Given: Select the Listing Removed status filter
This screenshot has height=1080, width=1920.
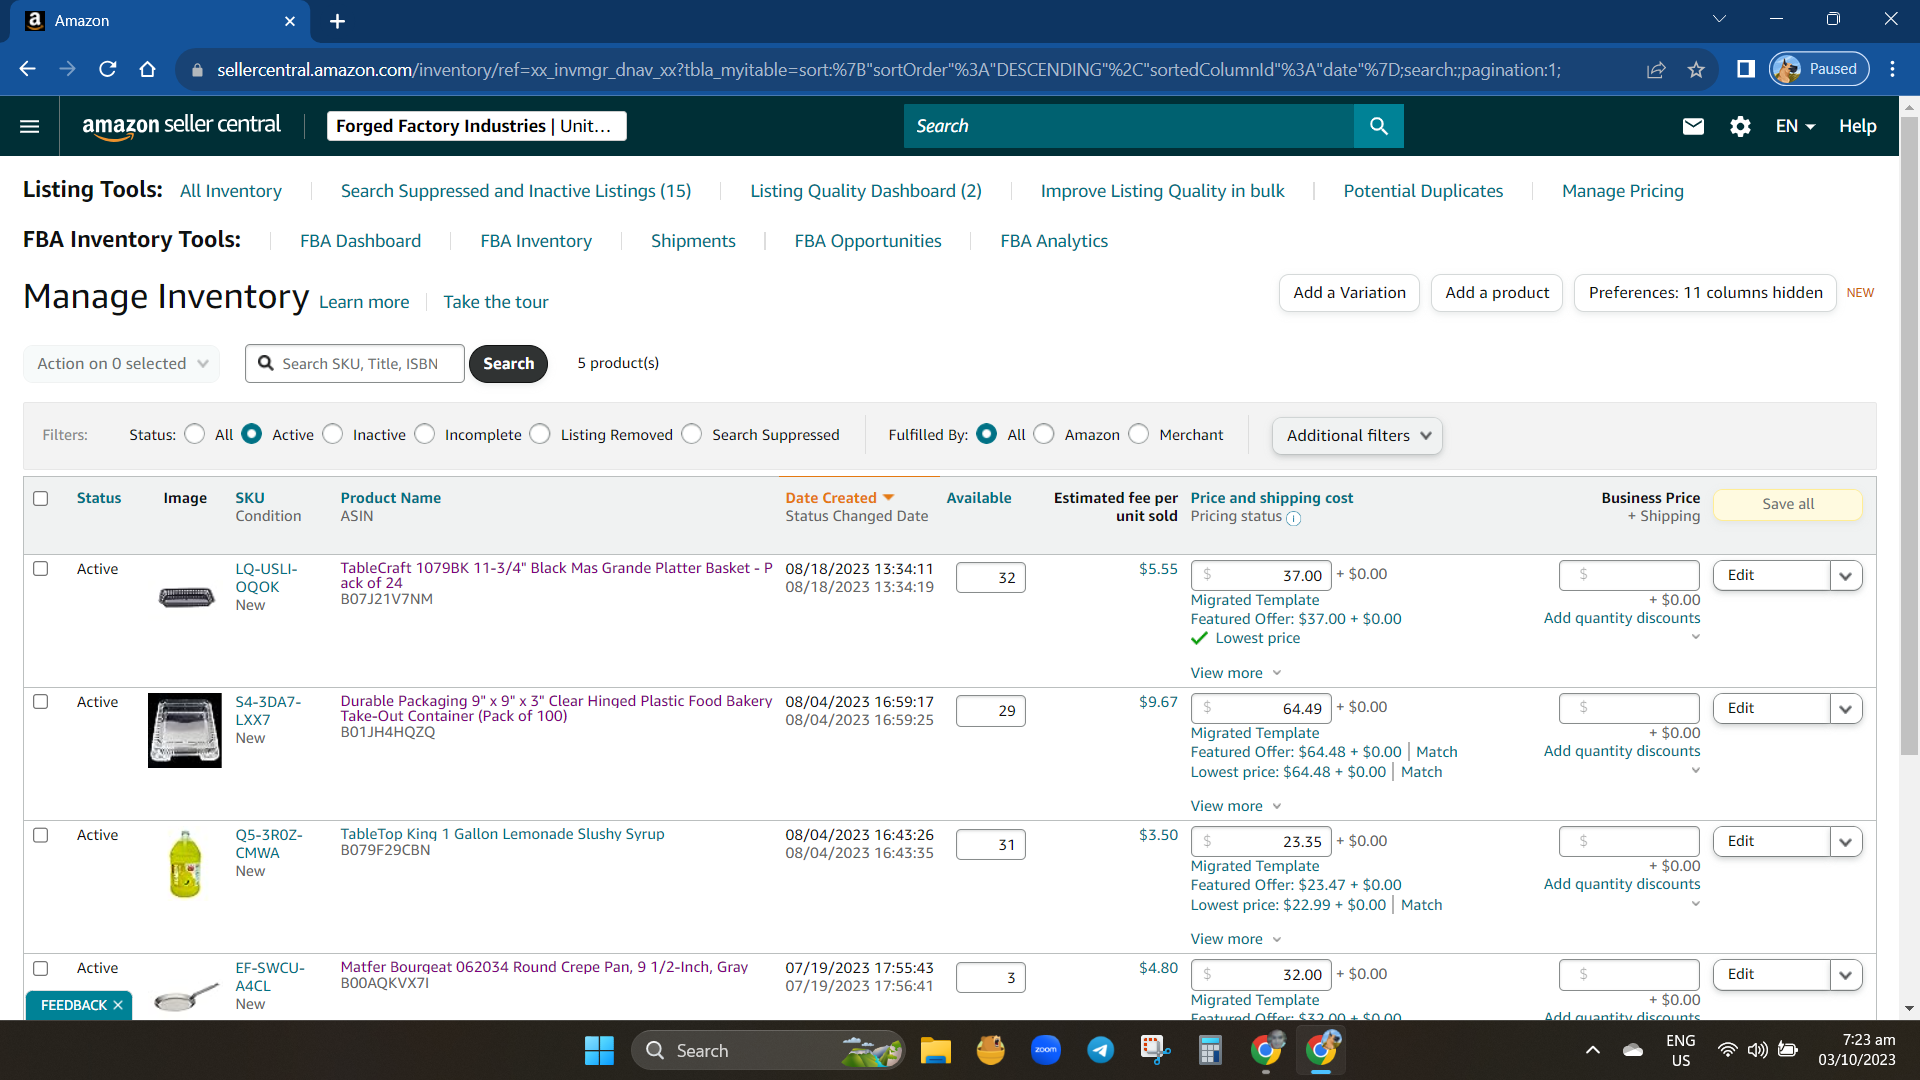Looking at the screenshot, I should coord(540,434).
